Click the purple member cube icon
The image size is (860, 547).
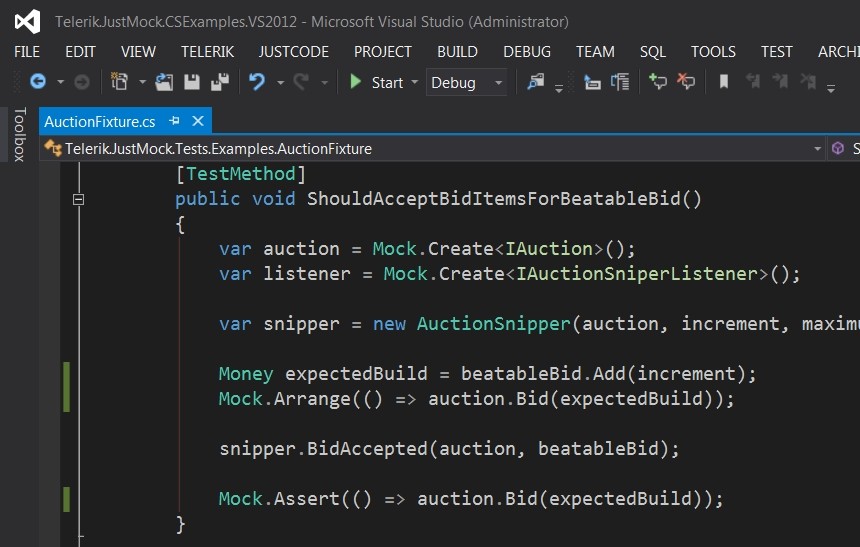click(838, 148)
